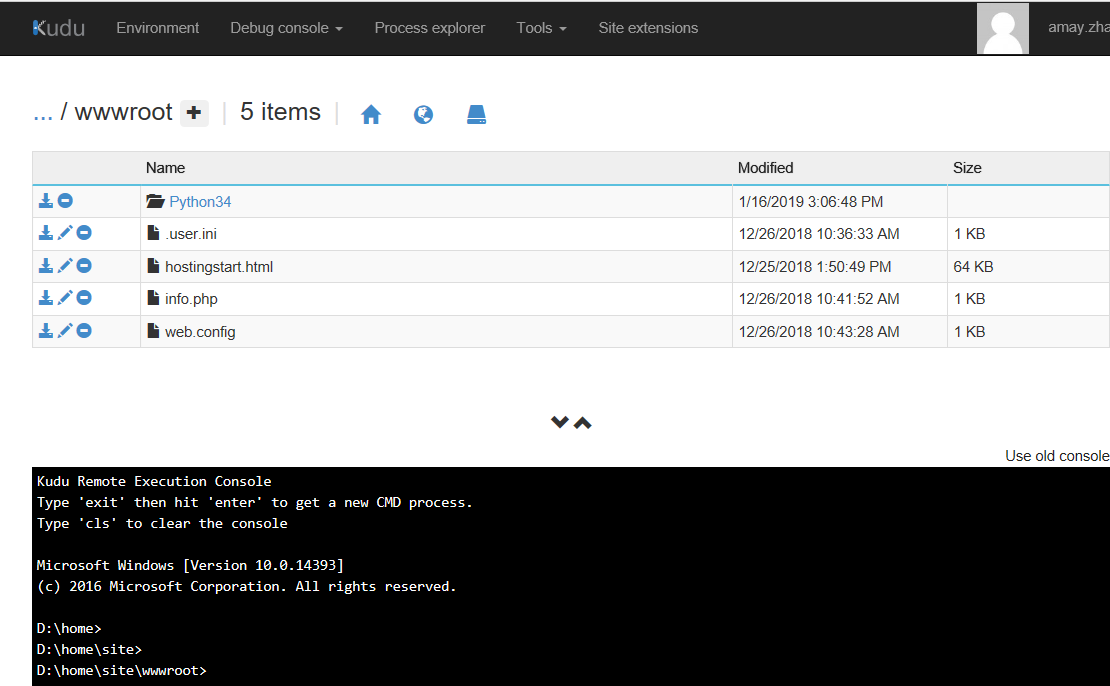
Task: Edit the .user.ini file
Action: click(x=65, y=234)
